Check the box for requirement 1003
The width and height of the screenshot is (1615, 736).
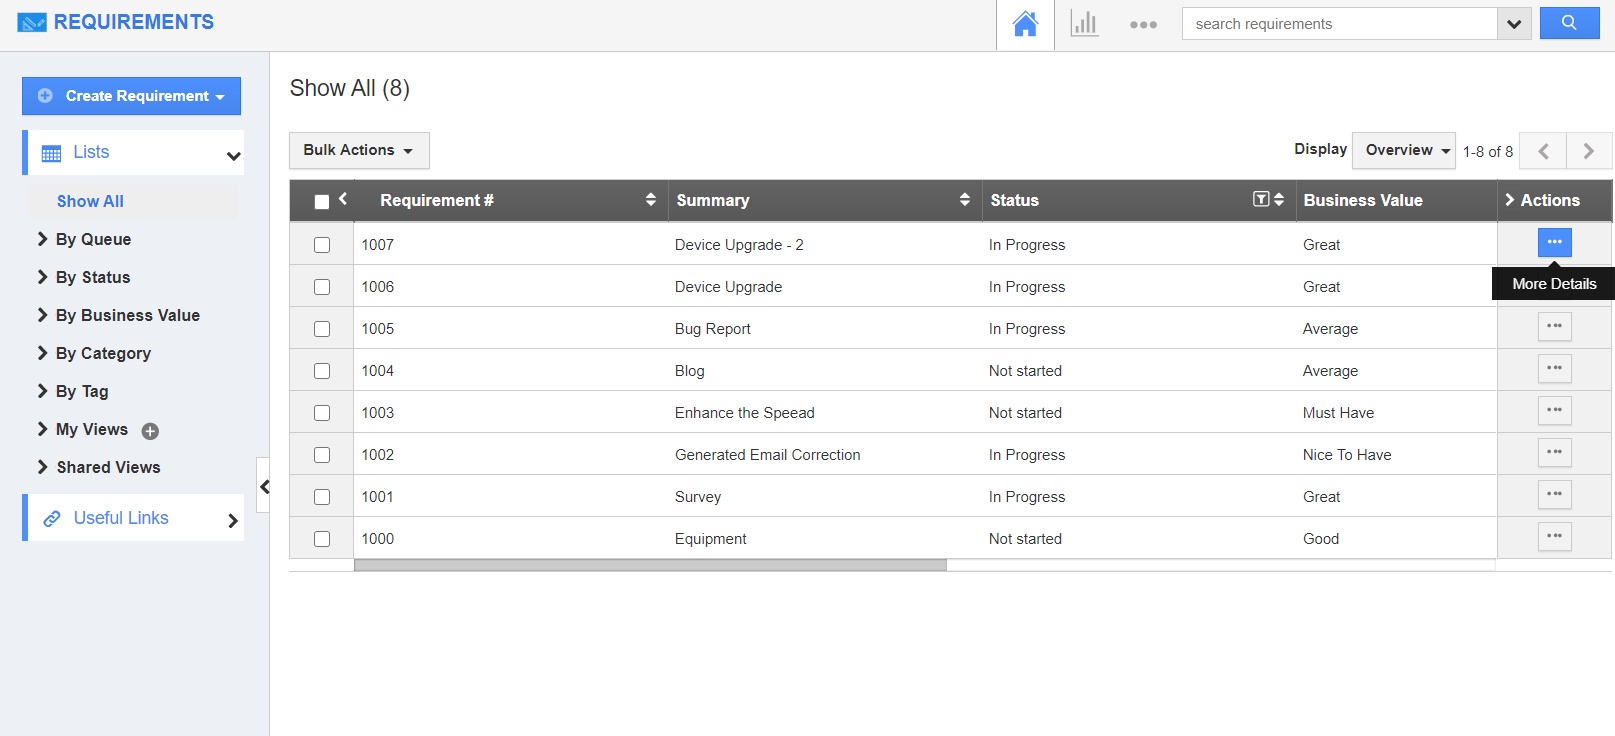pyautogui.click(x=322, y=413)
